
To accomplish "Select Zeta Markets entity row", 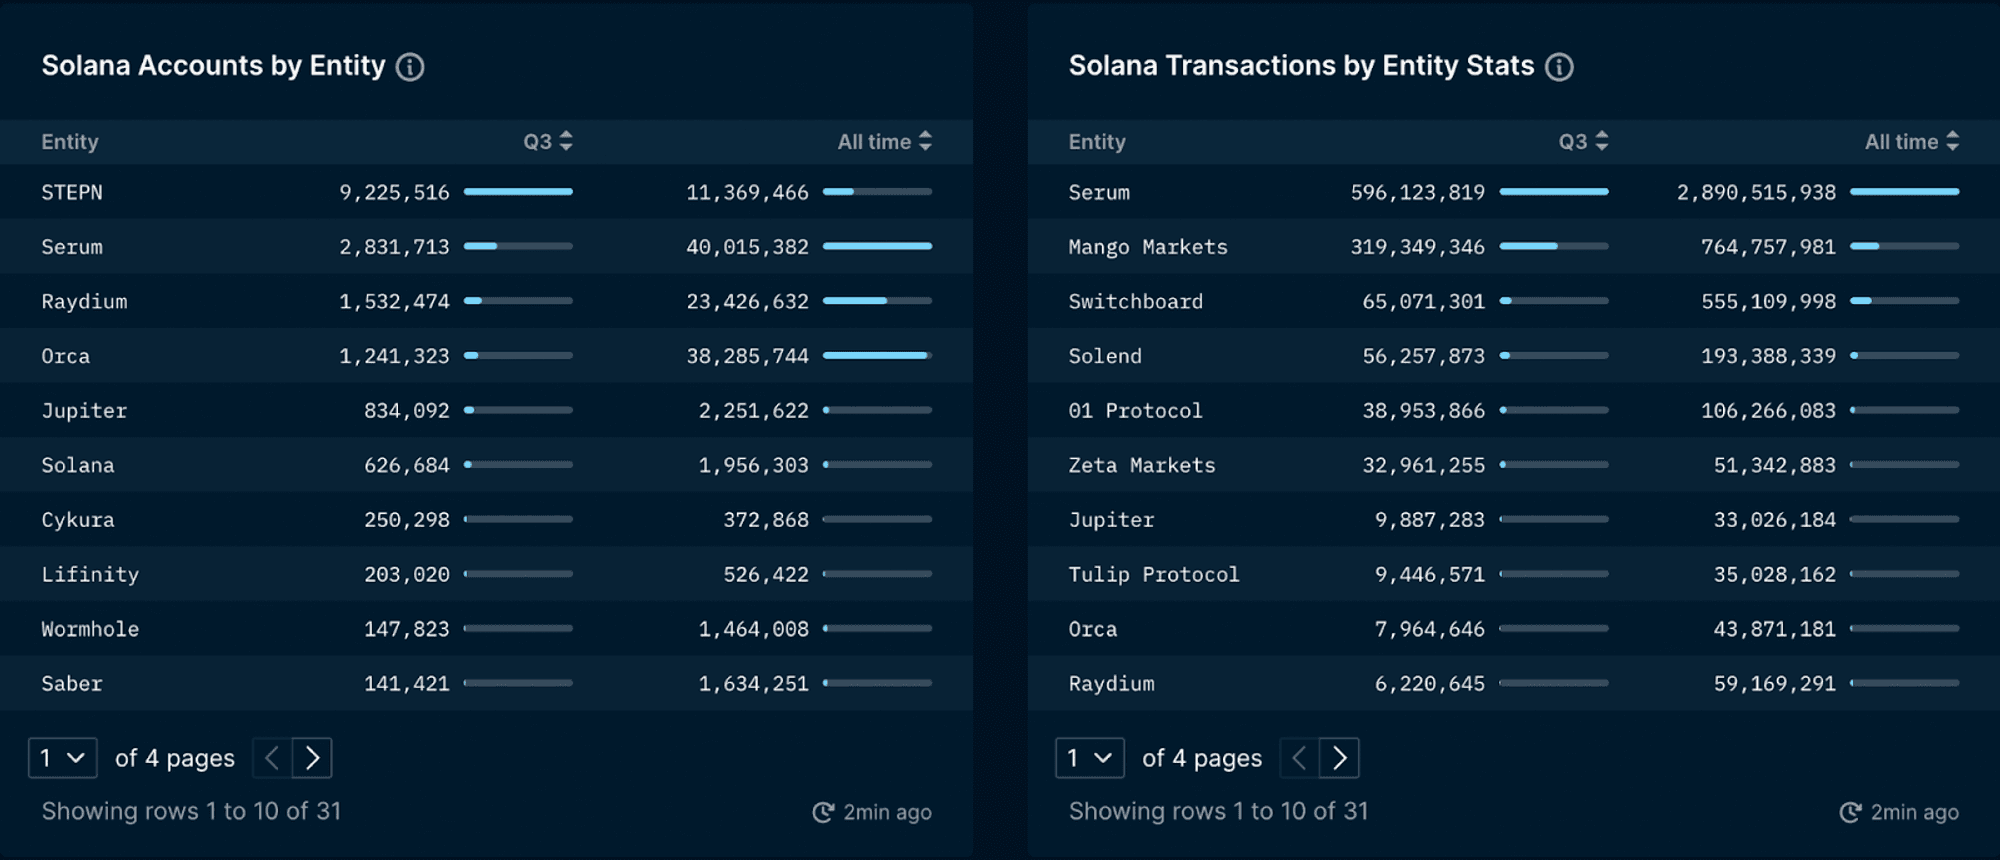I will 1514,465.
